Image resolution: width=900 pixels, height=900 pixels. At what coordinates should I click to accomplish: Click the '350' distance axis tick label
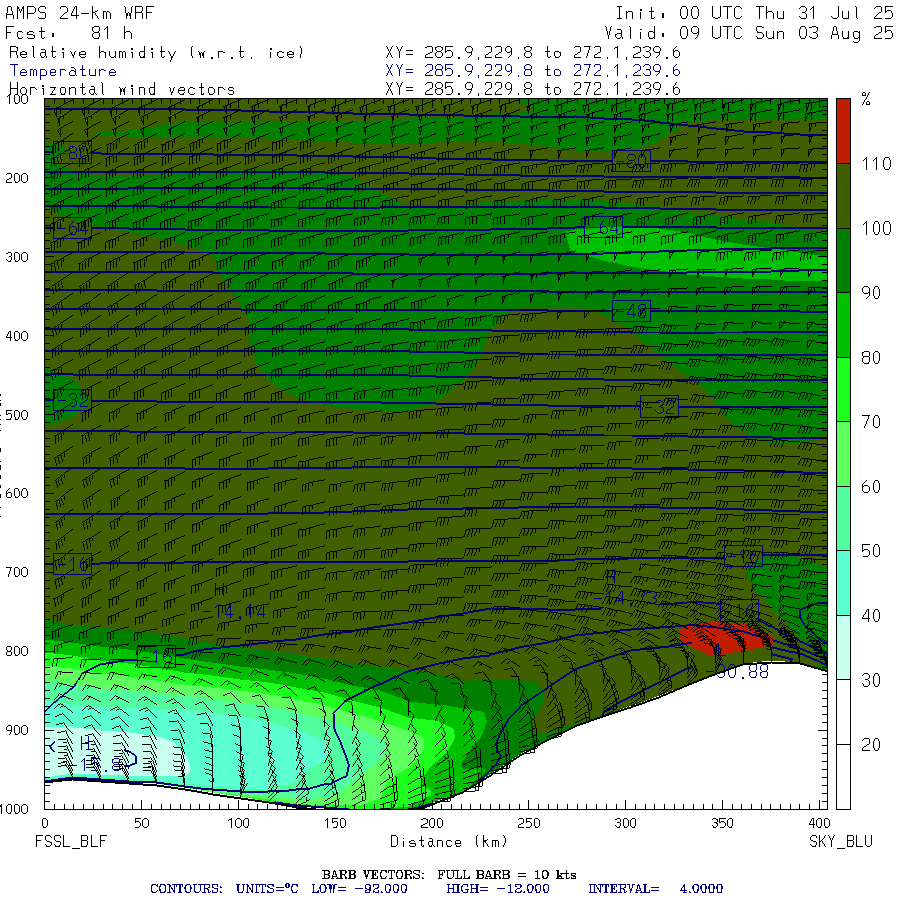(x=722, y=823)
